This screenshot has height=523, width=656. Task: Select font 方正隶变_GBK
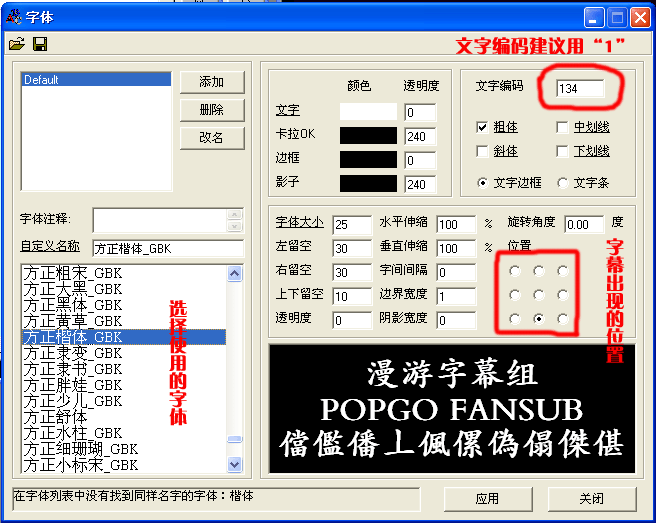point(124,353)
